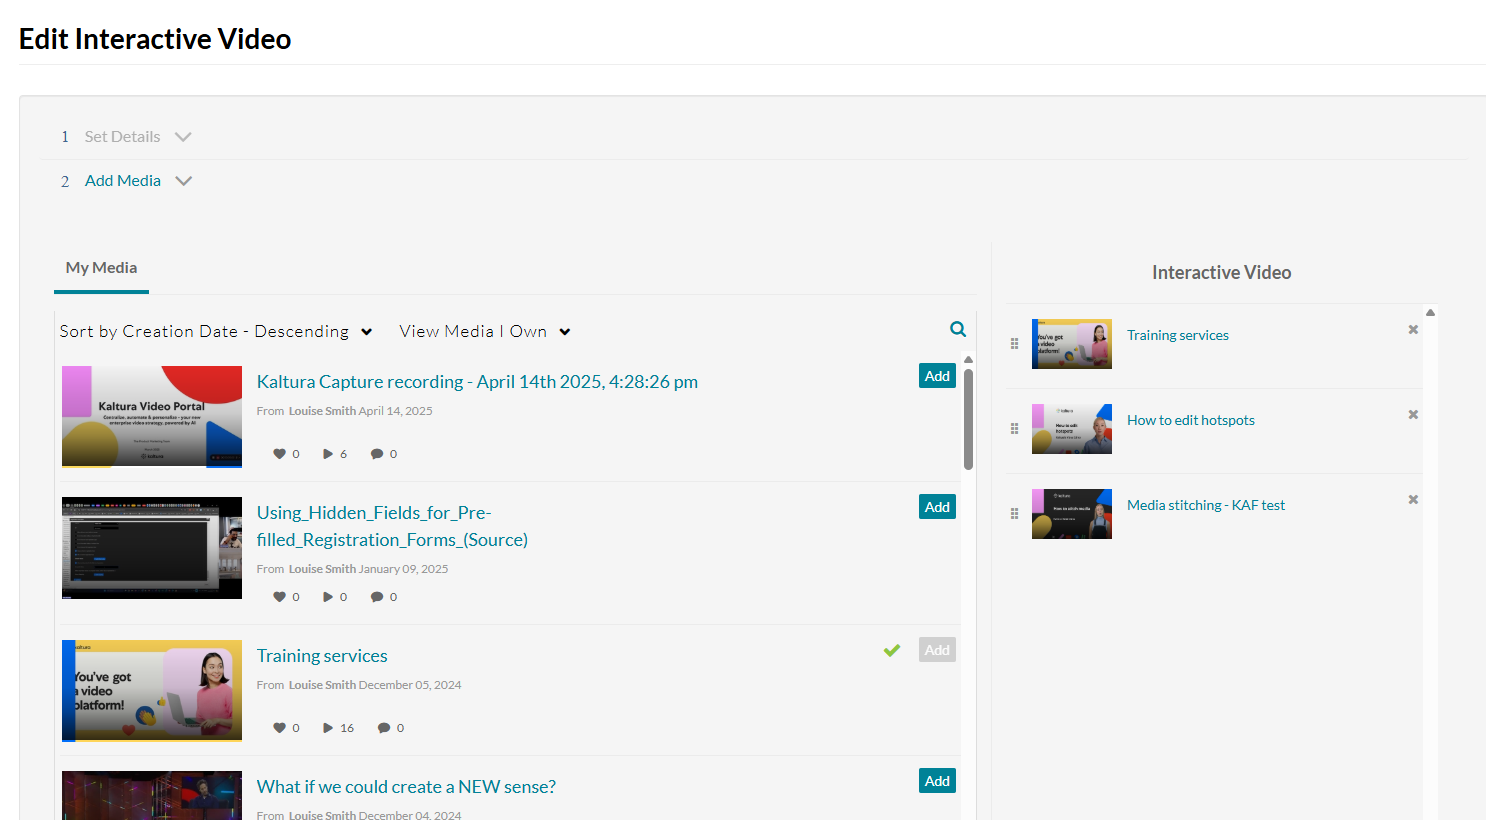Click the Kaltura Video Portal thumbnail

tap(152, 417)
